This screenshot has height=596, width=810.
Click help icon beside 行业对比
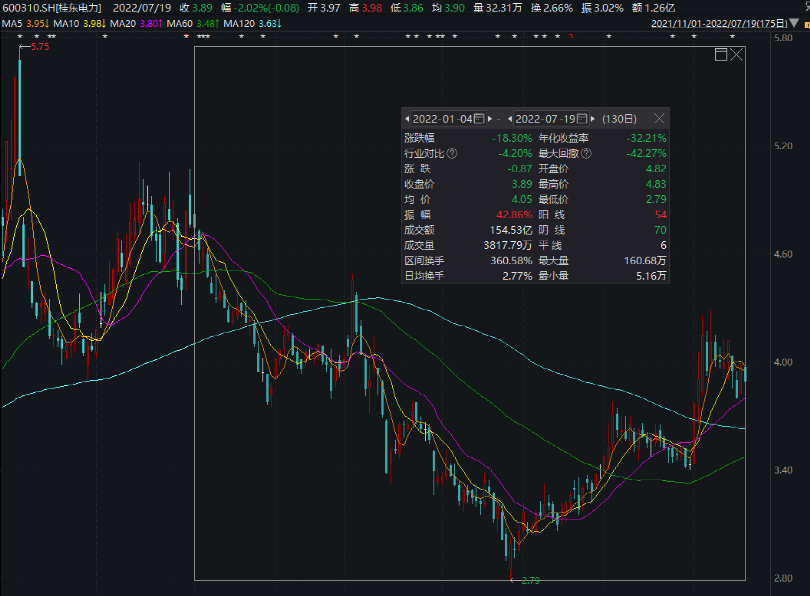point(452,154)
